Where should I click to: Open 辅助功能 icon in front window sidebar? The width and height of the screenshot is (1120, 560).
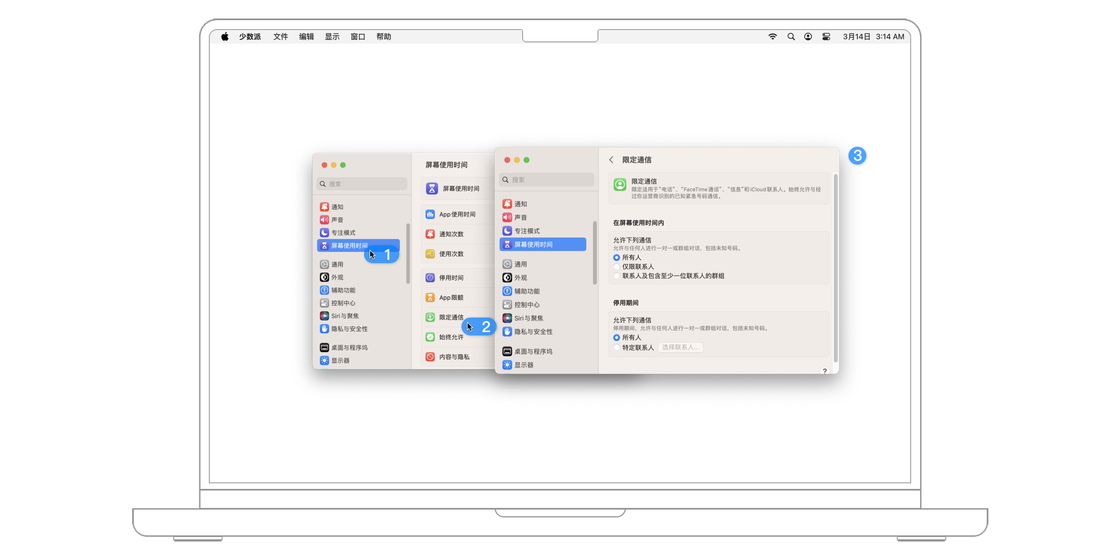(507, 291)
